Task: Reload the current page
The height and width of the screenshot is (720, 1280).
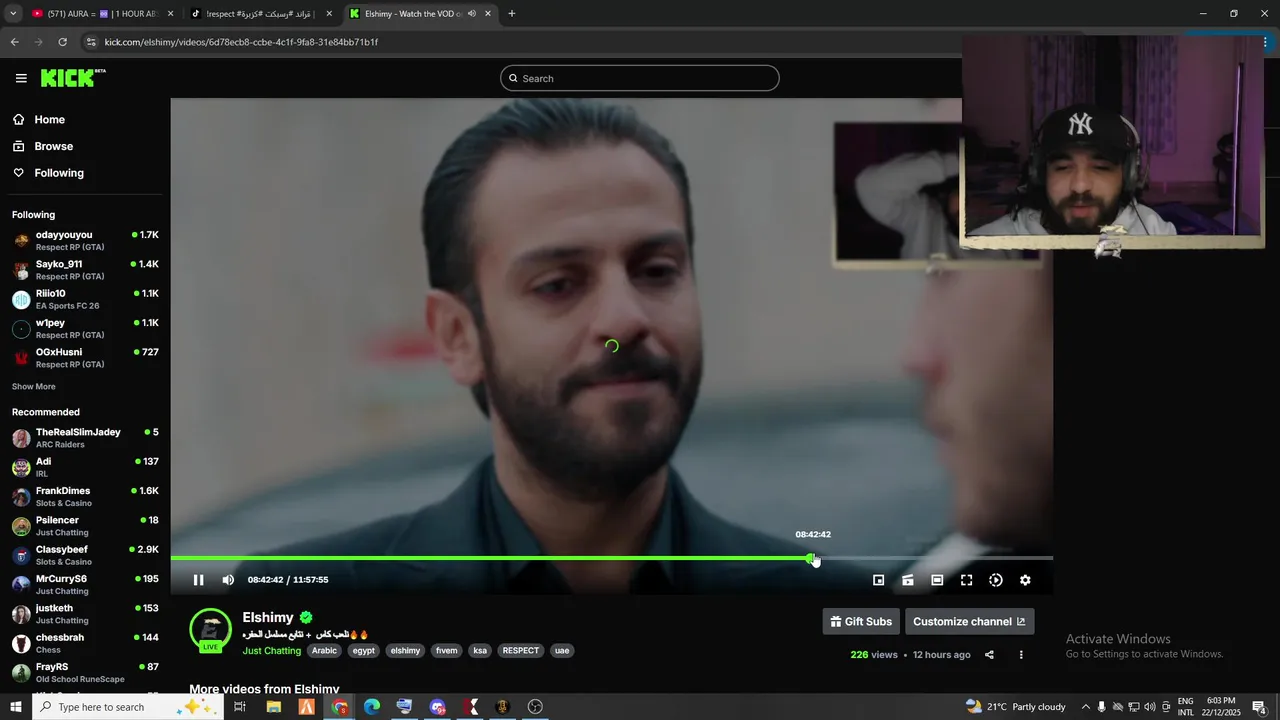Action: (x=62, y=42)
